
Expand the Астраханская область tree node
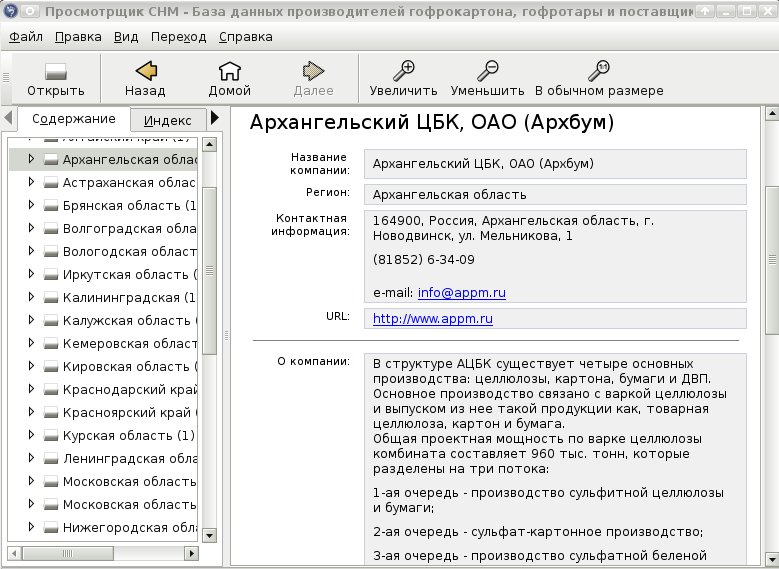(x=31, y=182)
